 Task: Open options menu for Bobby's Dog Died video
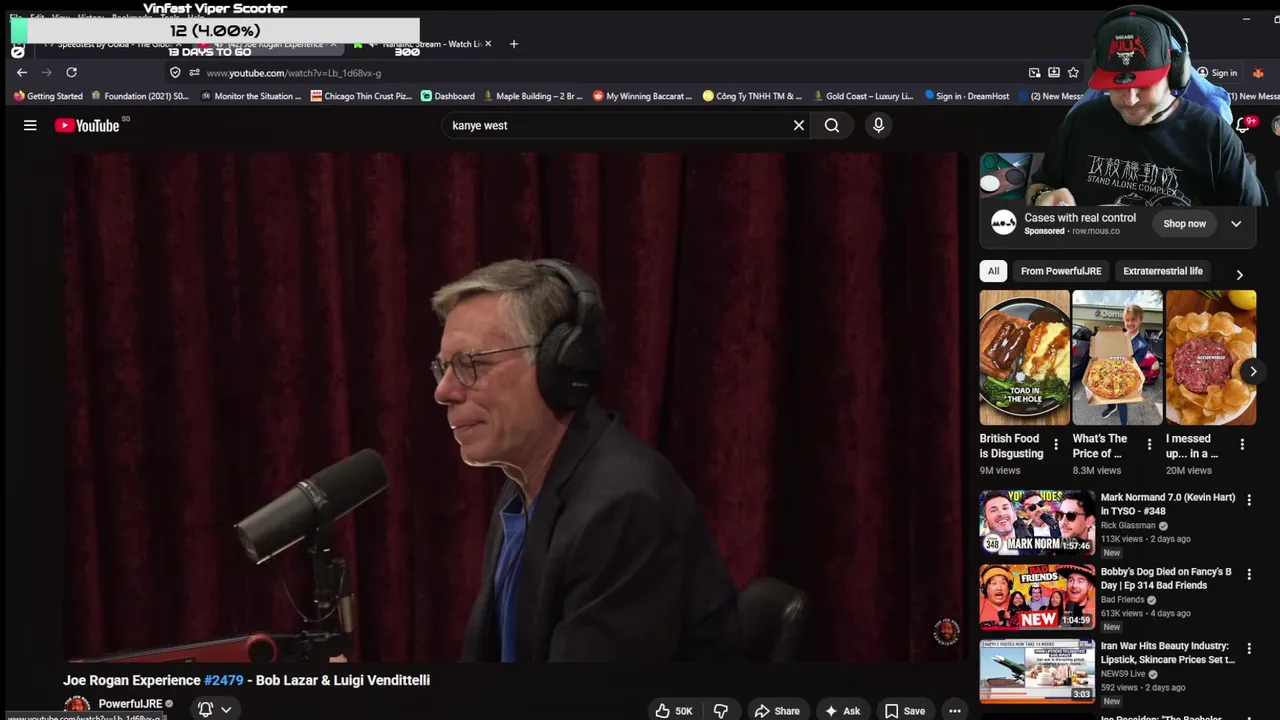(1249, 574)
